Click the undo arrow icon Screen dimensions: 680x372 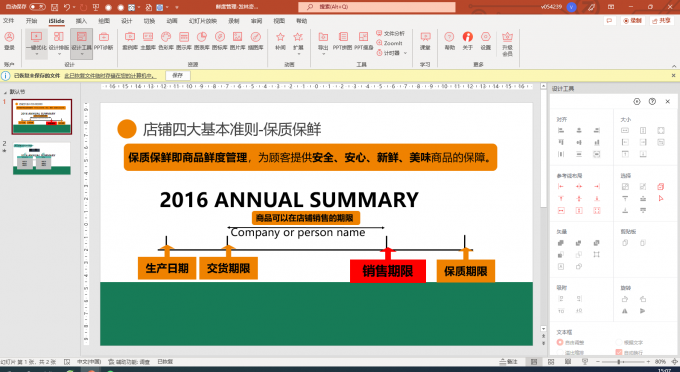pos(66,7)
